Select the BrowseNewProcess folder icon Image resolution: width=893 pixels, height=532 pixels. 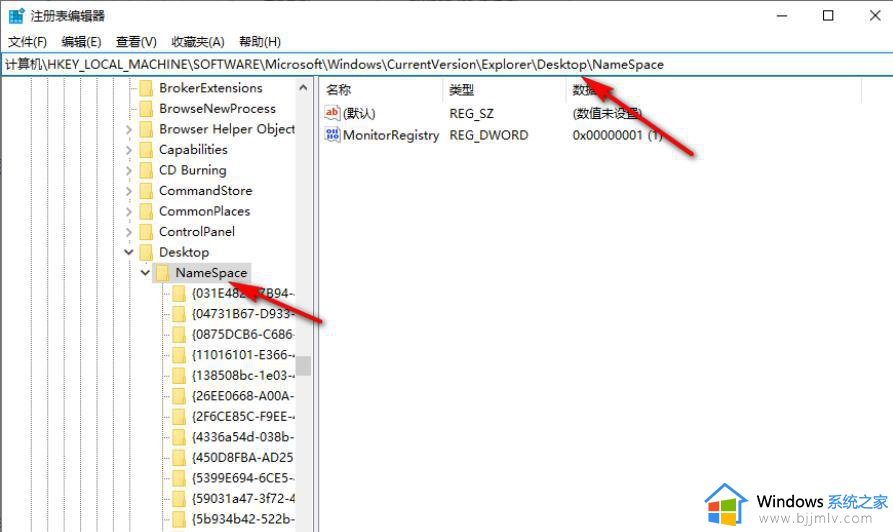pos(146,109)
